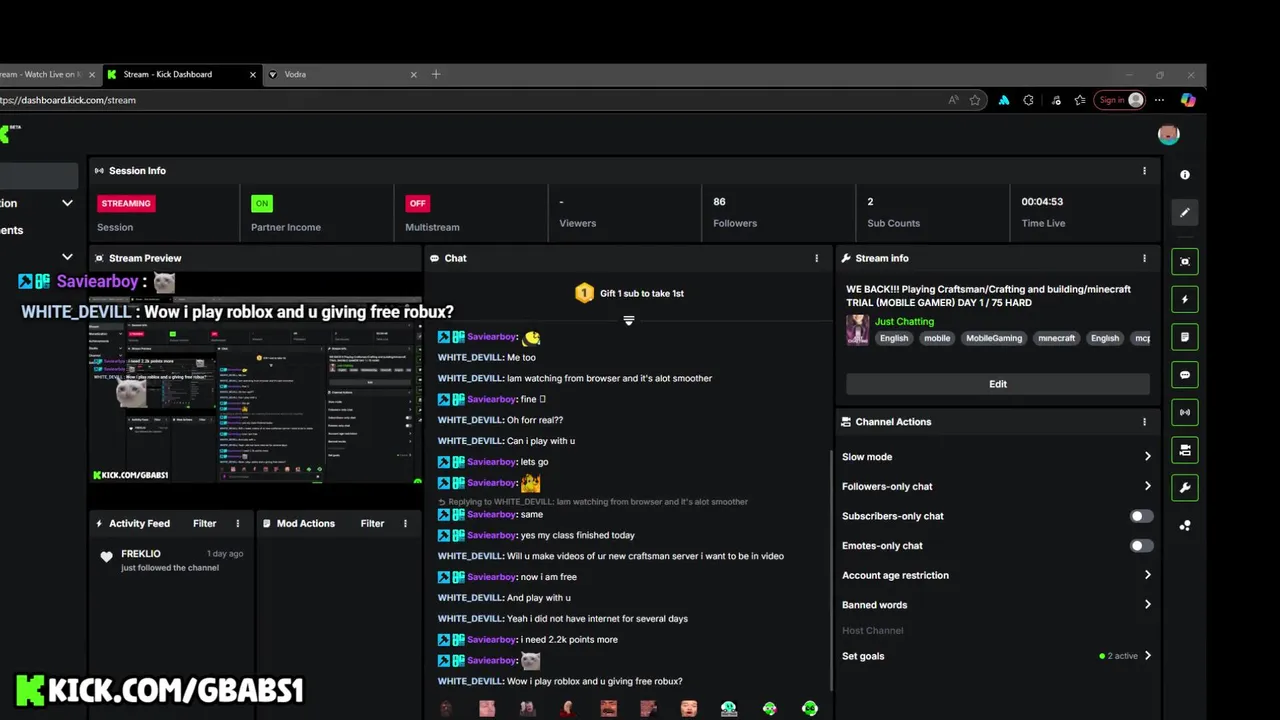The height and width of the screenshot is (720, 1280).
Task: Open the Channel Actions three-dot menu
Action: click(1145, 422)
